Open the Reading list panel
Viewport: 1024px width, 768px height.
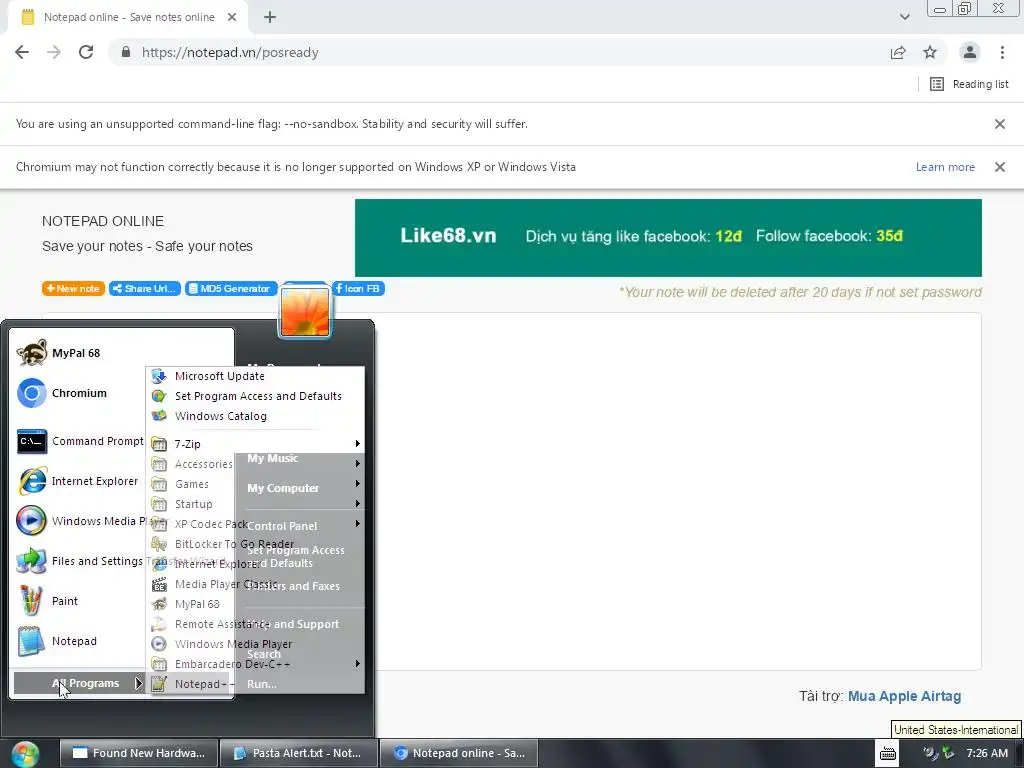coord(969,84)
